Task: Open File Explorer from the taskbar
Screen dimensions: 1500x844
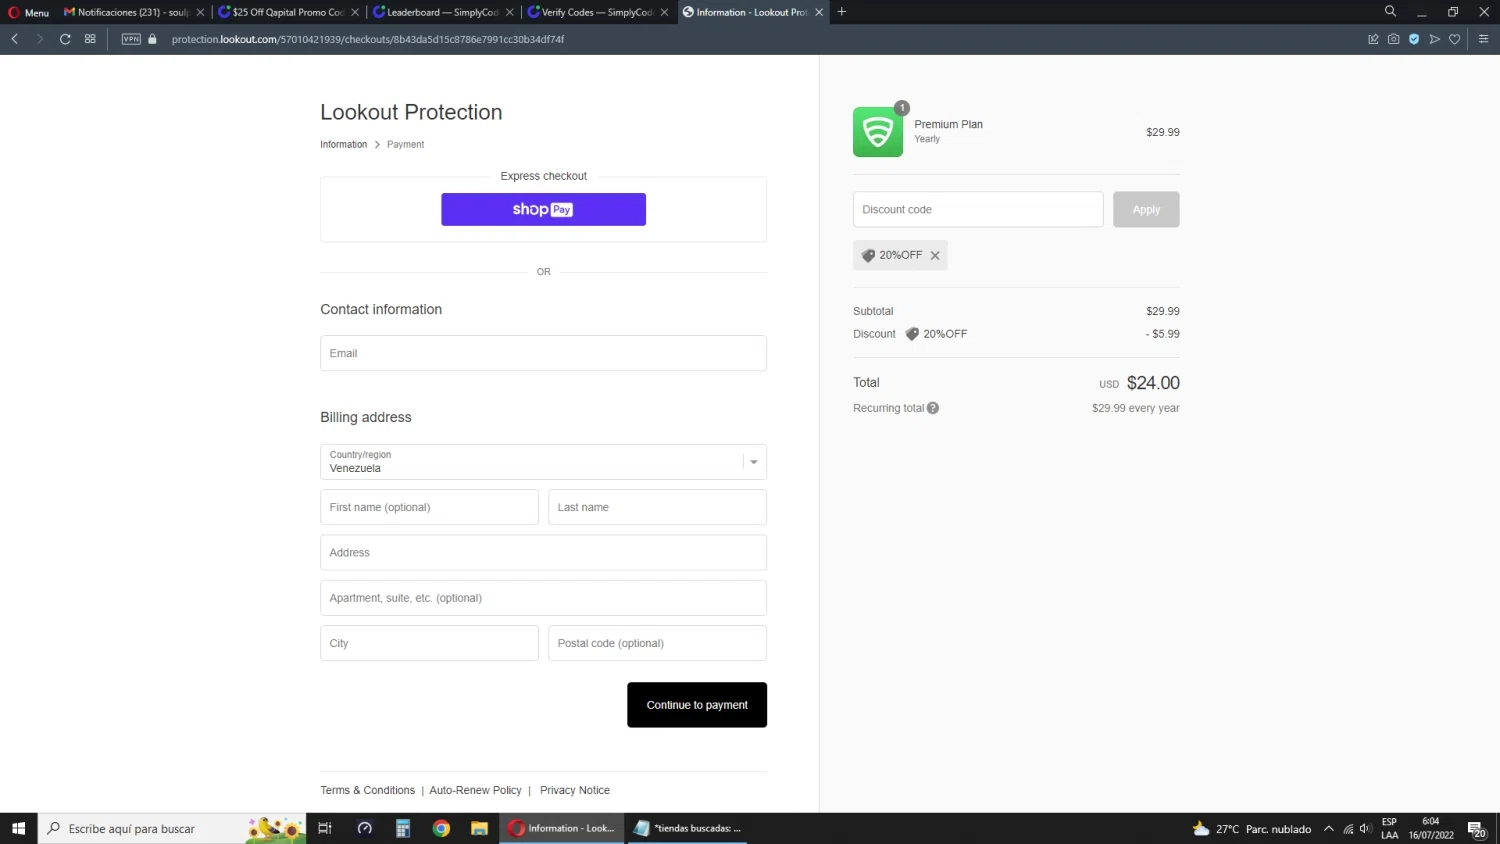Action: [480, 828]
